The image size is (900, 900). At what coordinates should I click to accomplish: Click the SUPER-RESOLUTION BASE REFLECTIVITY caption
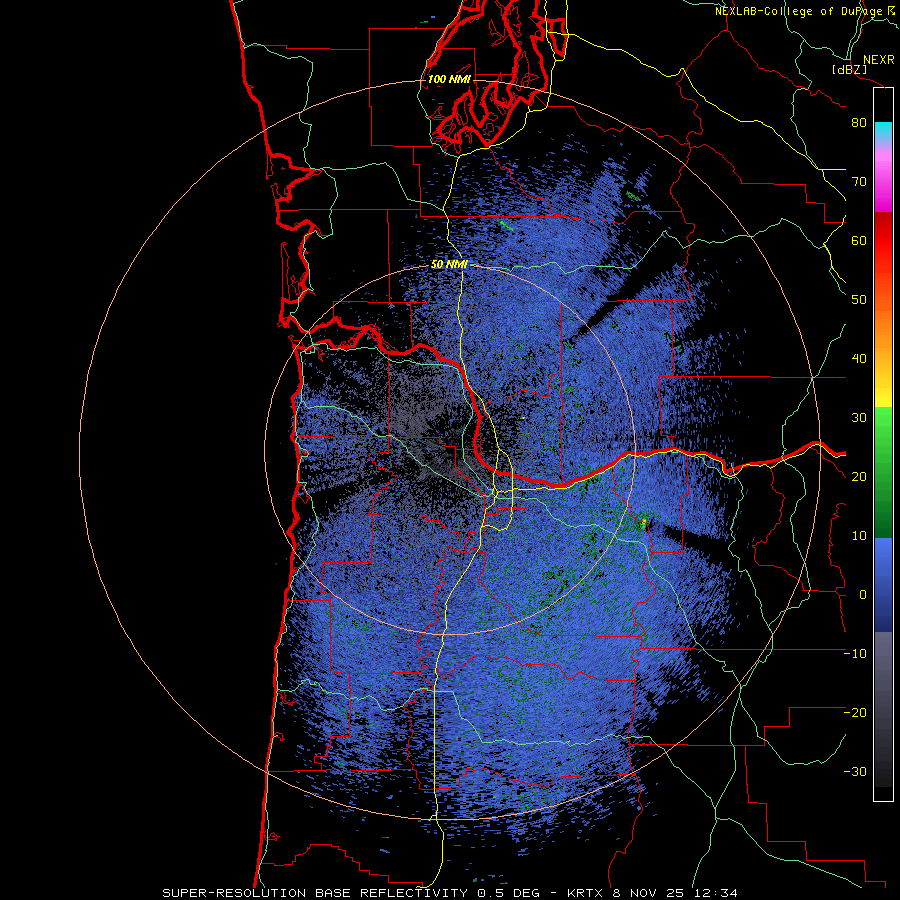(315, 893)
